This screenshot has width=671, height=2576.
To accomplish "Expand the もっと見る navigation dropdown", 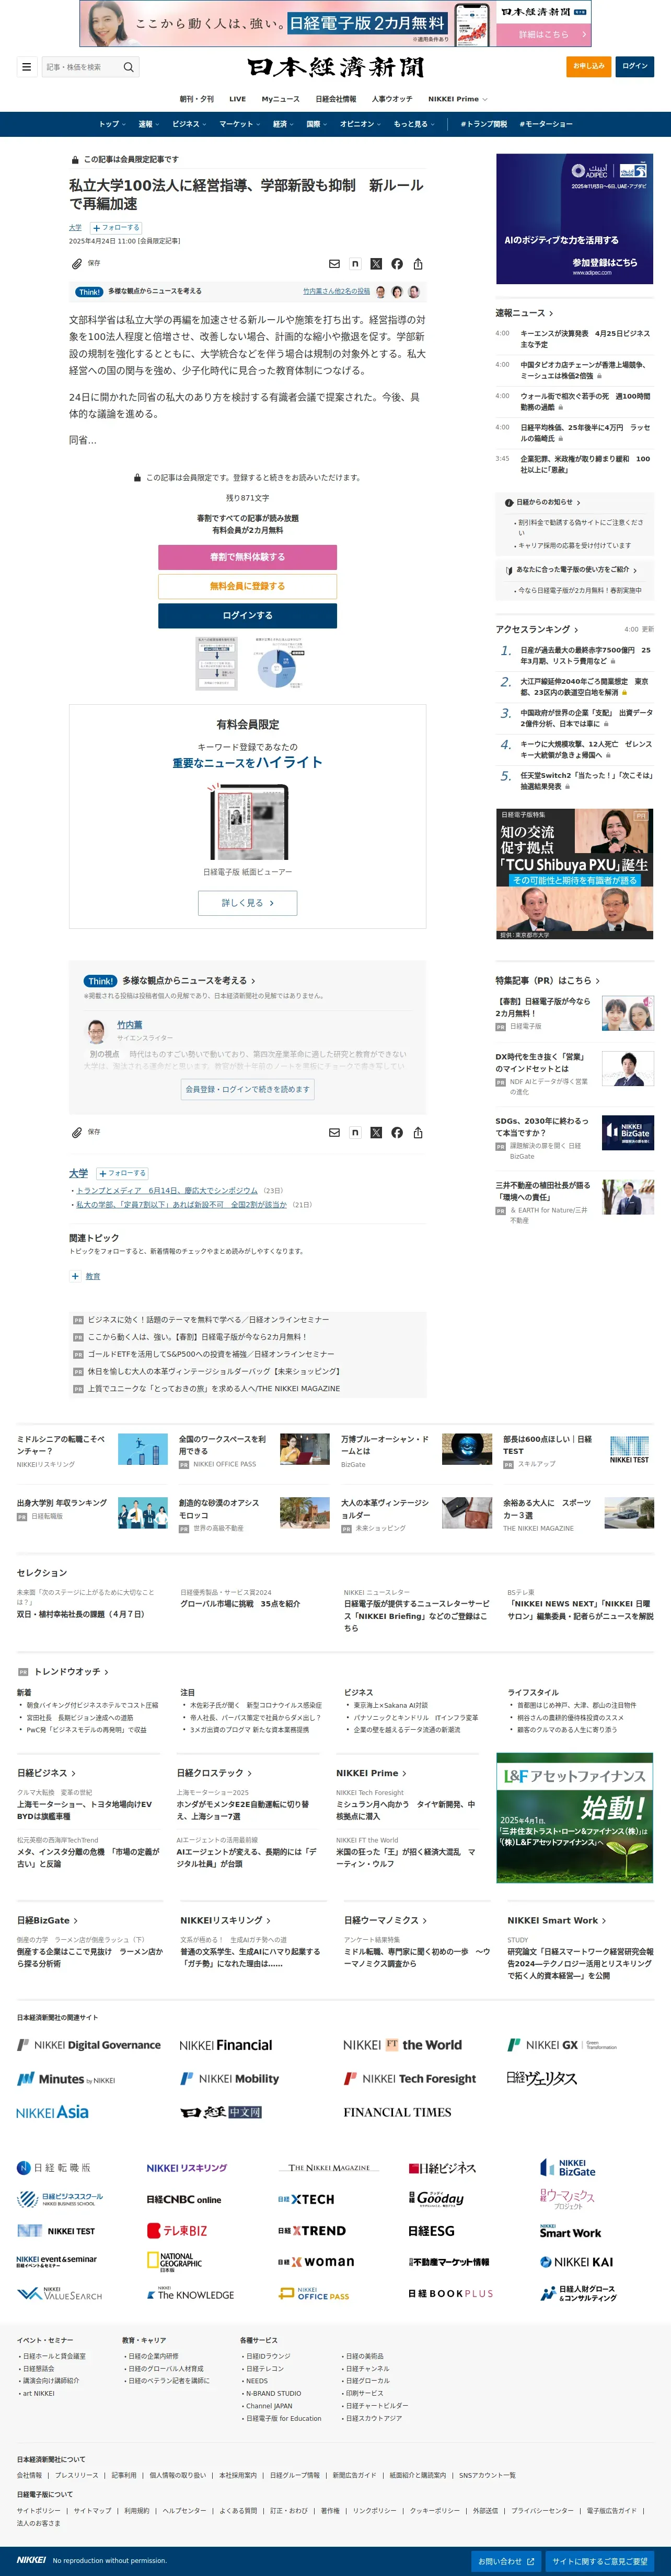I will point(414,124).
